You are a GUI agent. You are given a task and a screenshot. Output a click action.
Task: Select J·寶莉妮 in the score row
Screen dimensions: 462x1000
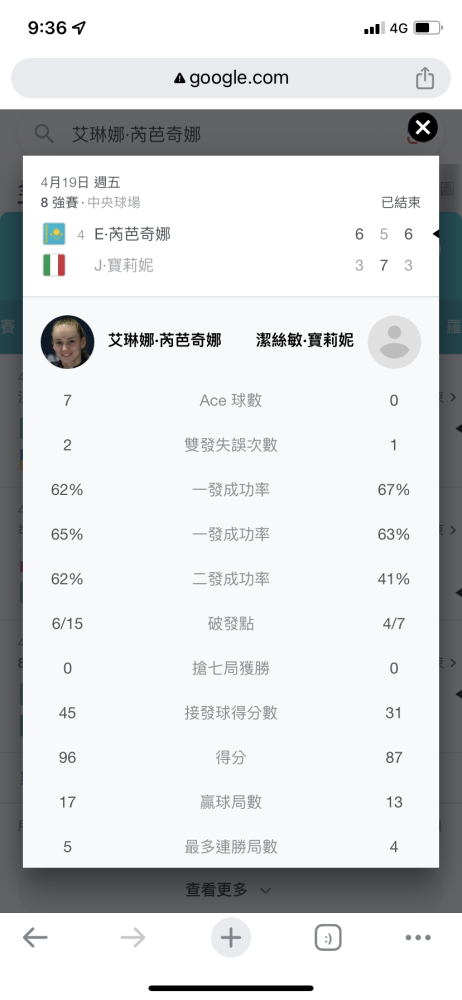tap(124, 265)
